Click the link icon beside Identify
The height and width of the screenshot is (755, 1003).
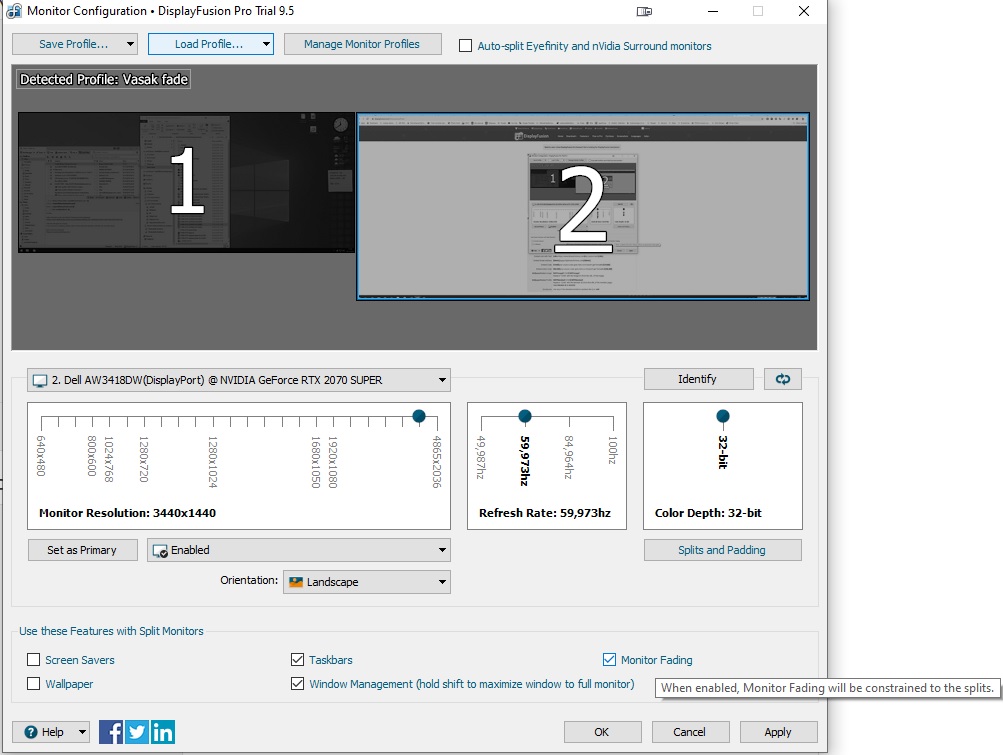[x=782, y=379]
